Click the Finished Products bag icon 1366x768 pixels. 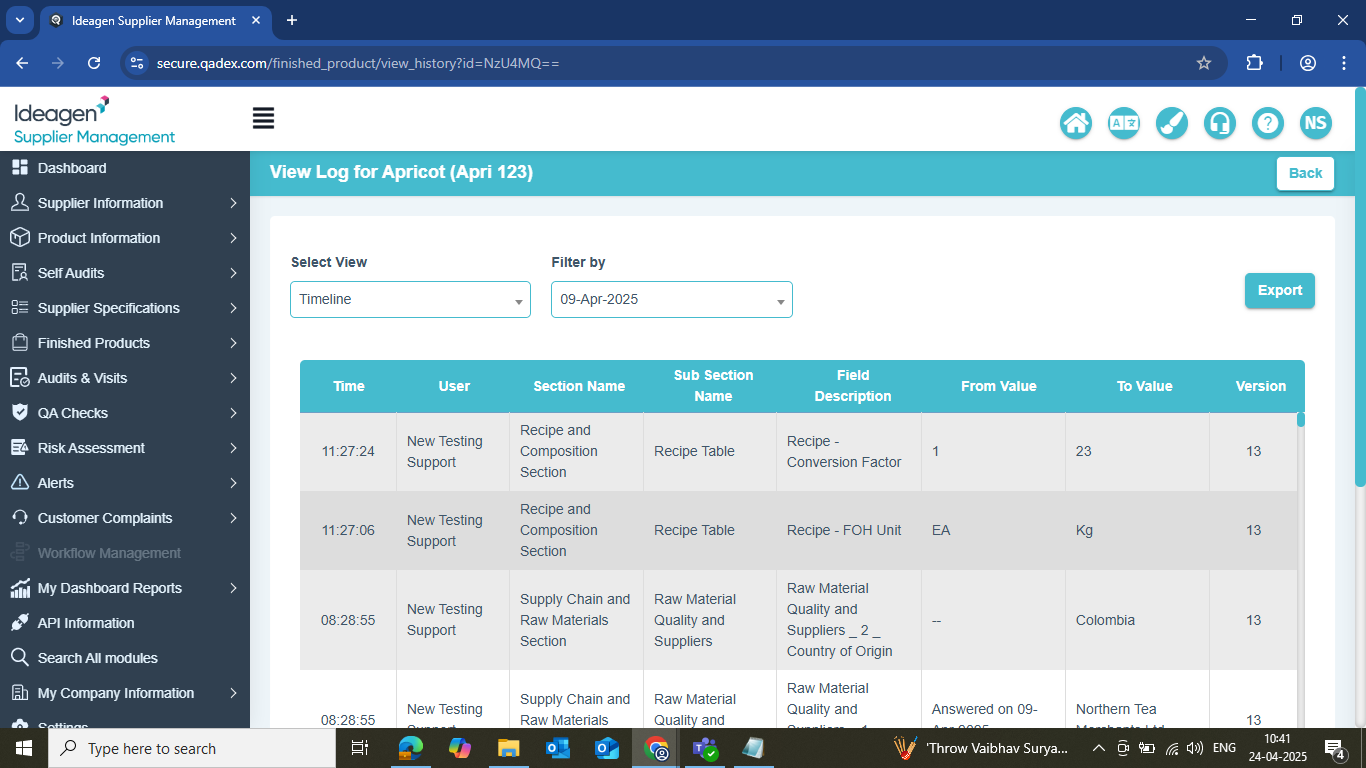coord(19,343)
